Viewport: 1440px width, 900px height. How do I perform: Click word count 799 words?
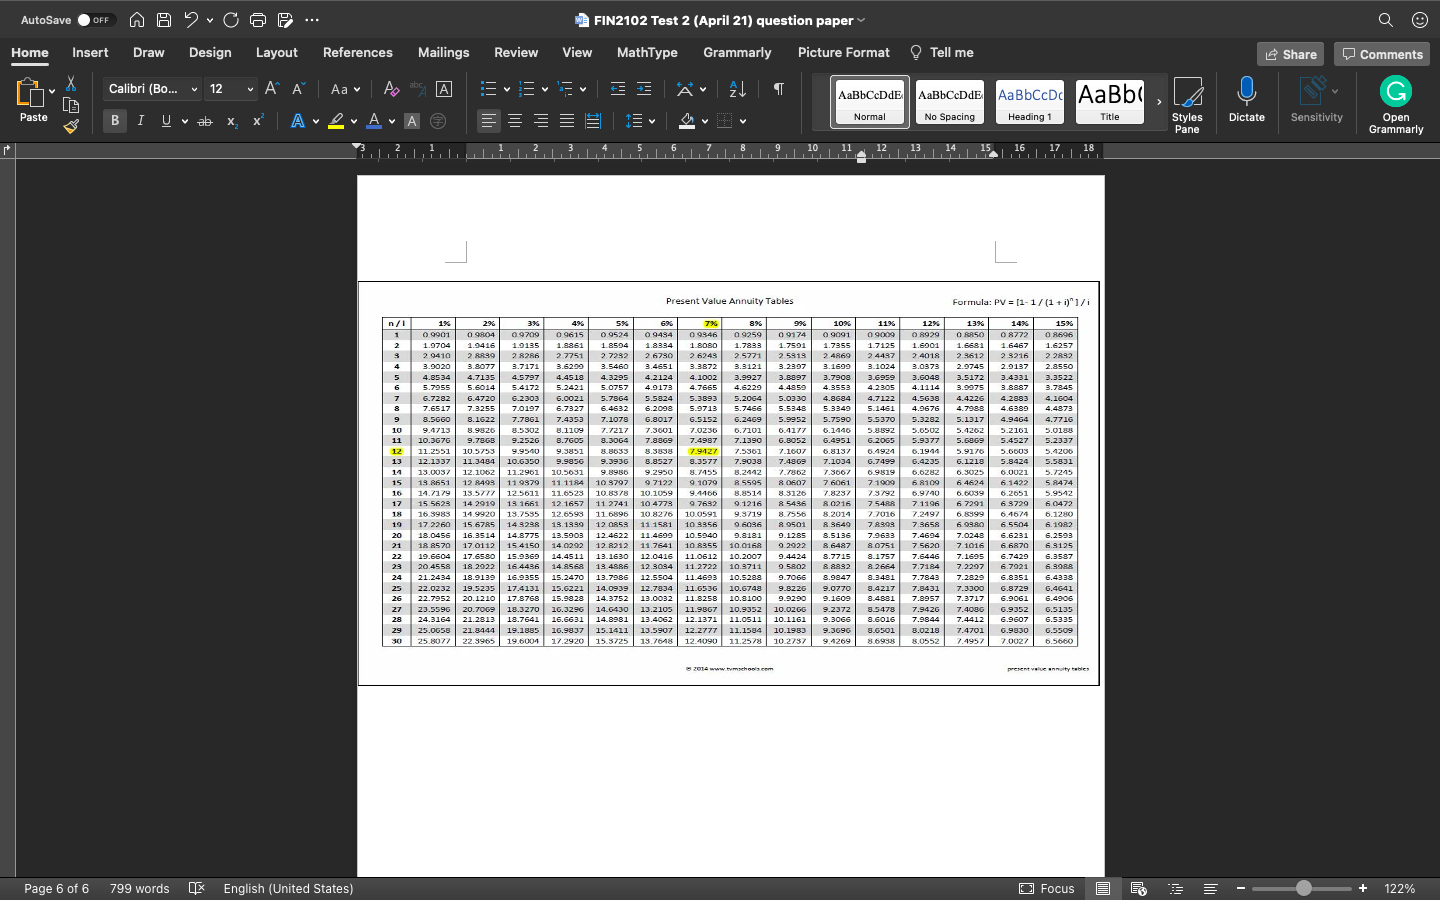click(x=139, y=888)
